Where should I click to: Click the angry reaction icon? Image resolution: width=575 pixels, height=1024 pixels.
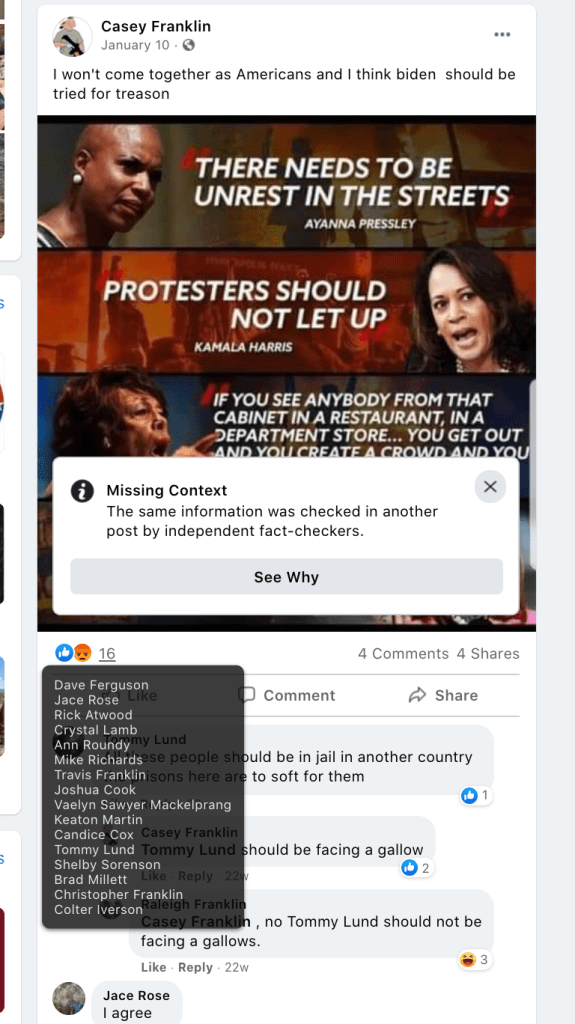pyautogui.click(x=82, y=652)
